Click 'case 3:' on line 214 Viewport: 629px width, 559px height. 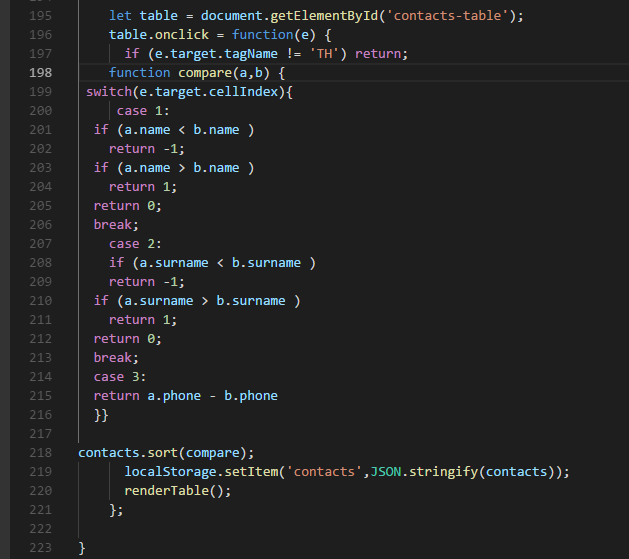point(120,377)
